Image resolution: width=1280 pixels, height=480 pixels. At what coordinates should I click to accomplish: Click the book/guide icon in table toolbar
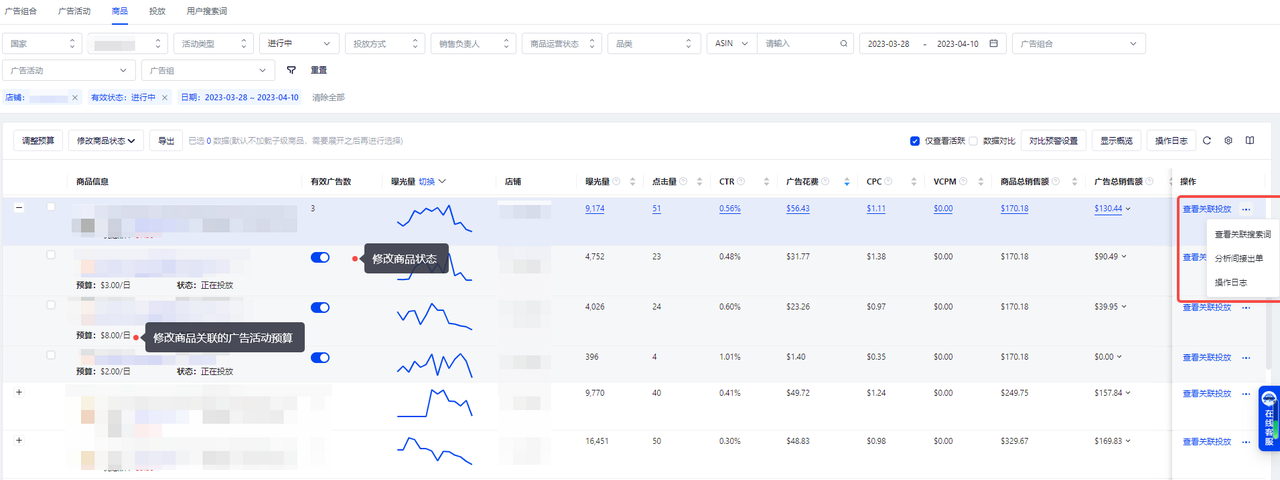(x=1250, y=141)
